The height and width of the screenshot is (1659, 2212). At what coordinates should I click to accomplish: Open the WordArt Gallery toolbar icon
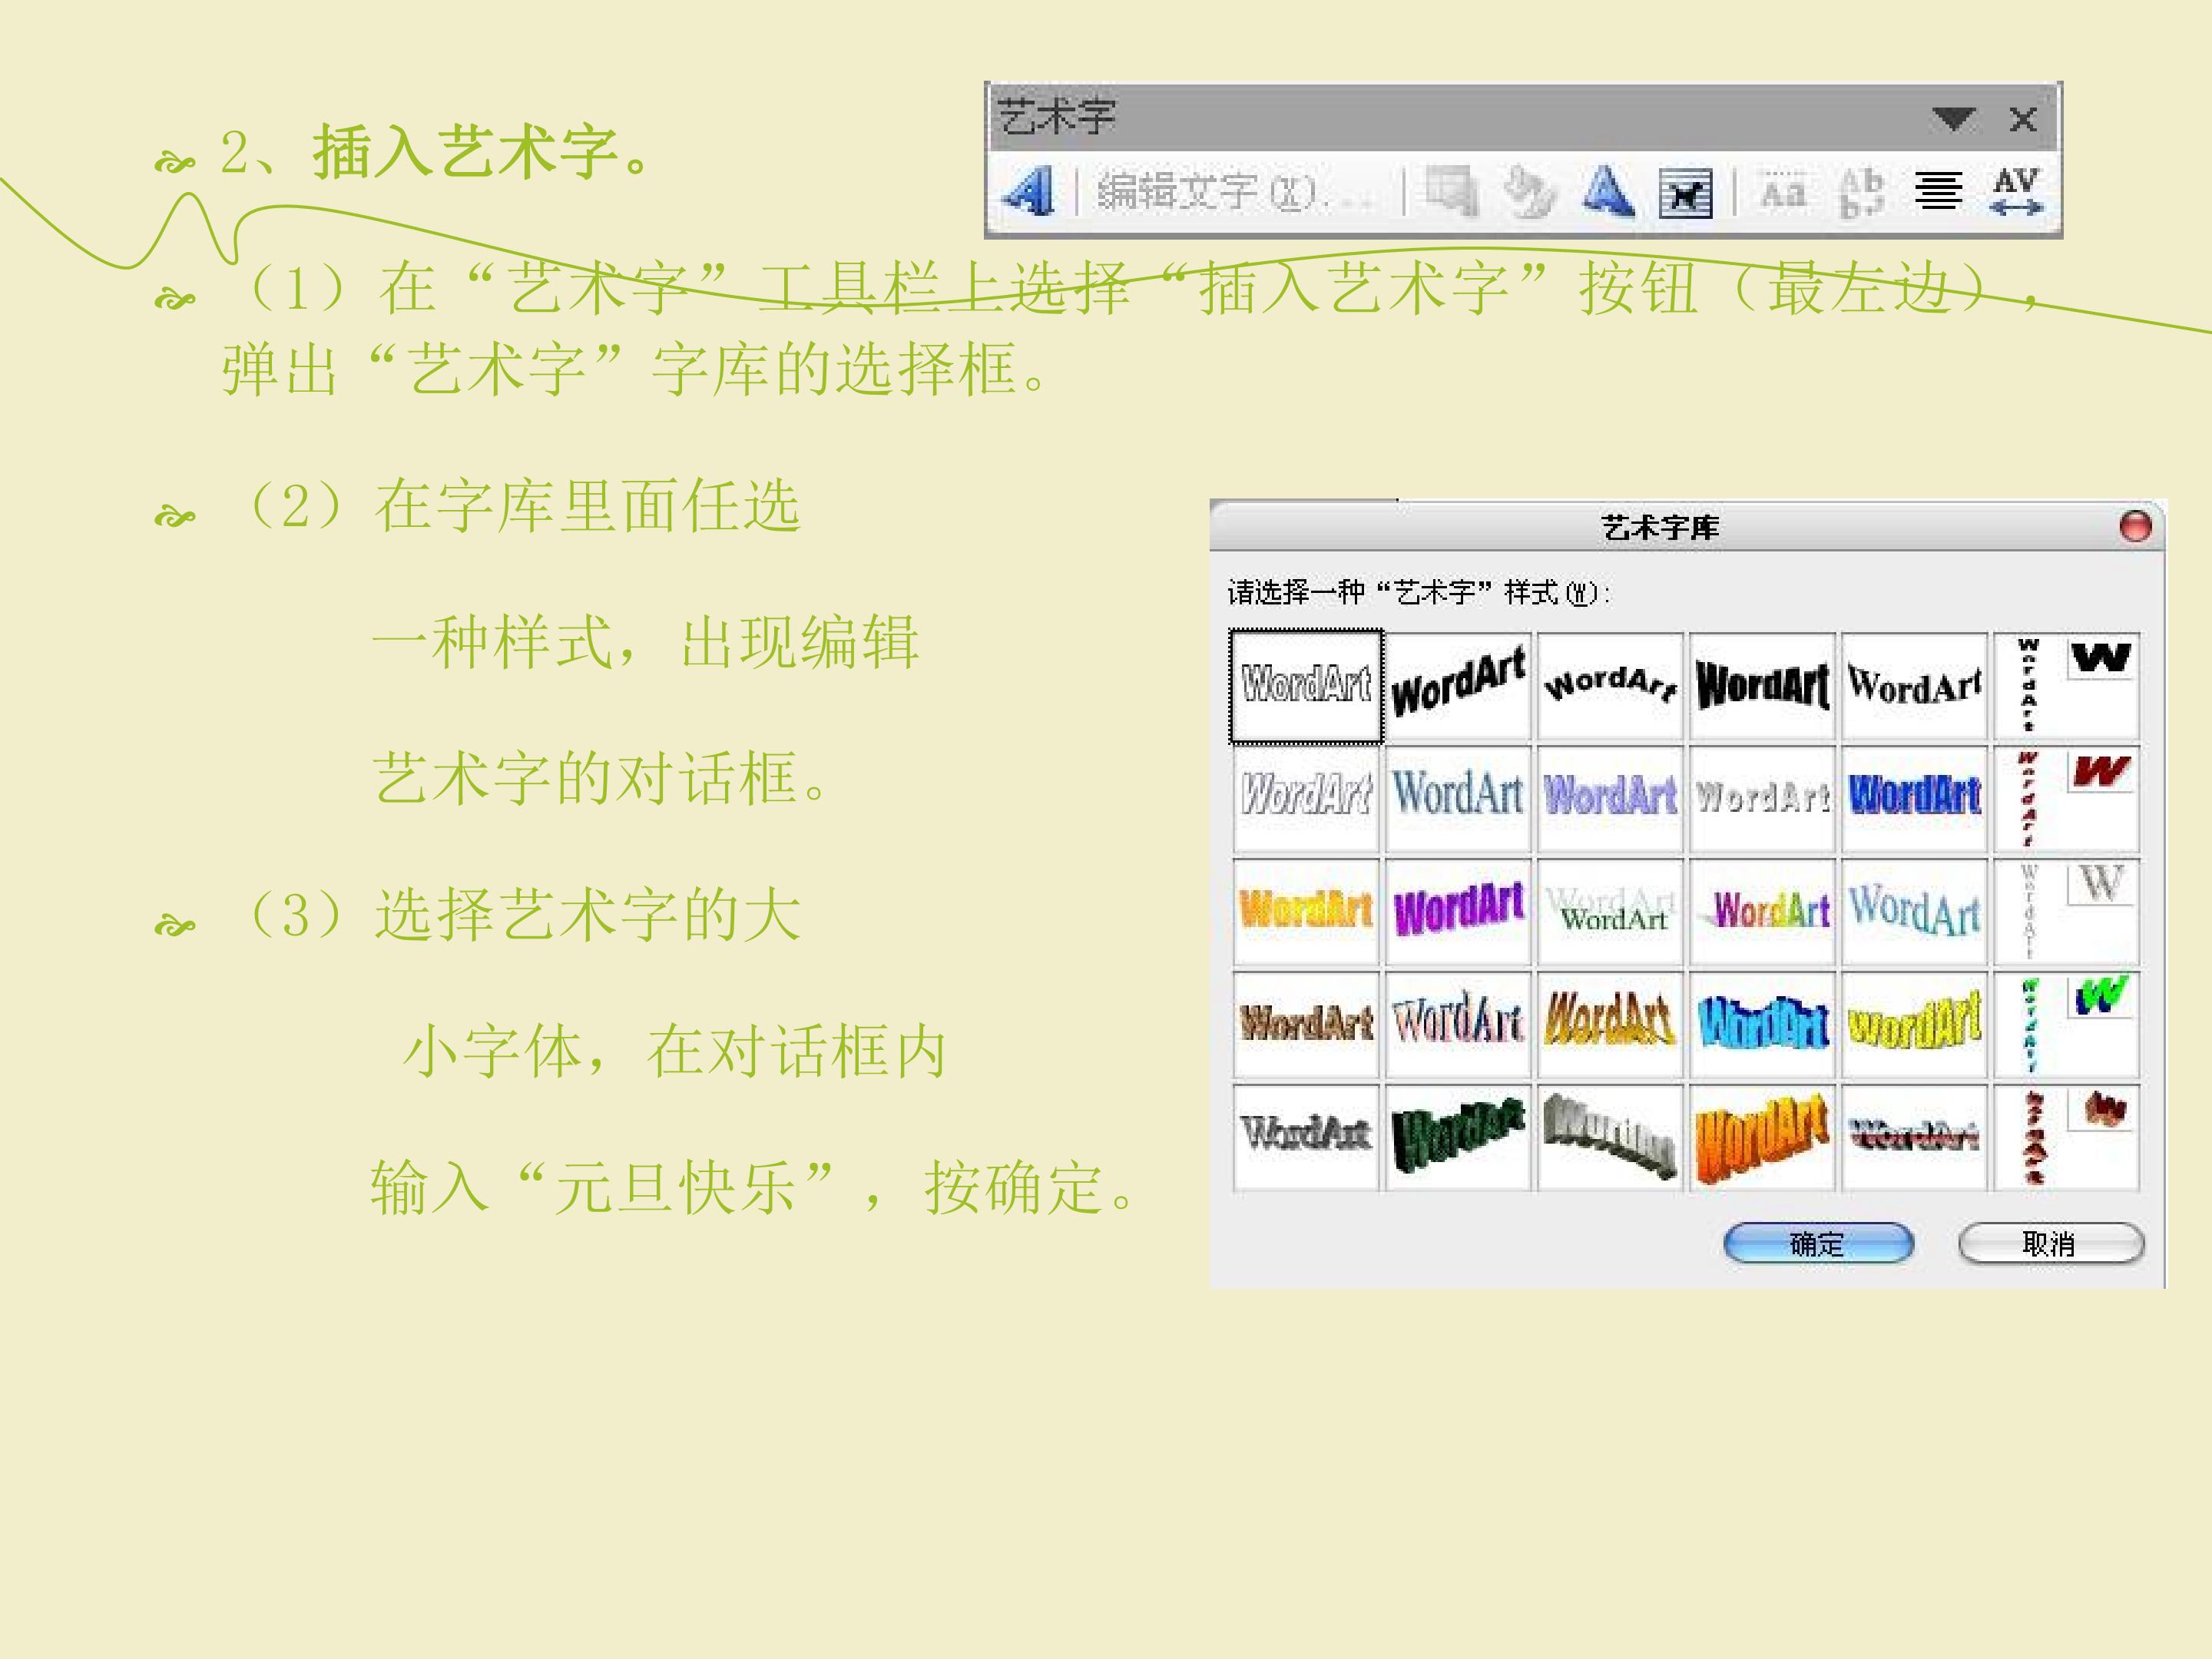tap(1452, 191)
